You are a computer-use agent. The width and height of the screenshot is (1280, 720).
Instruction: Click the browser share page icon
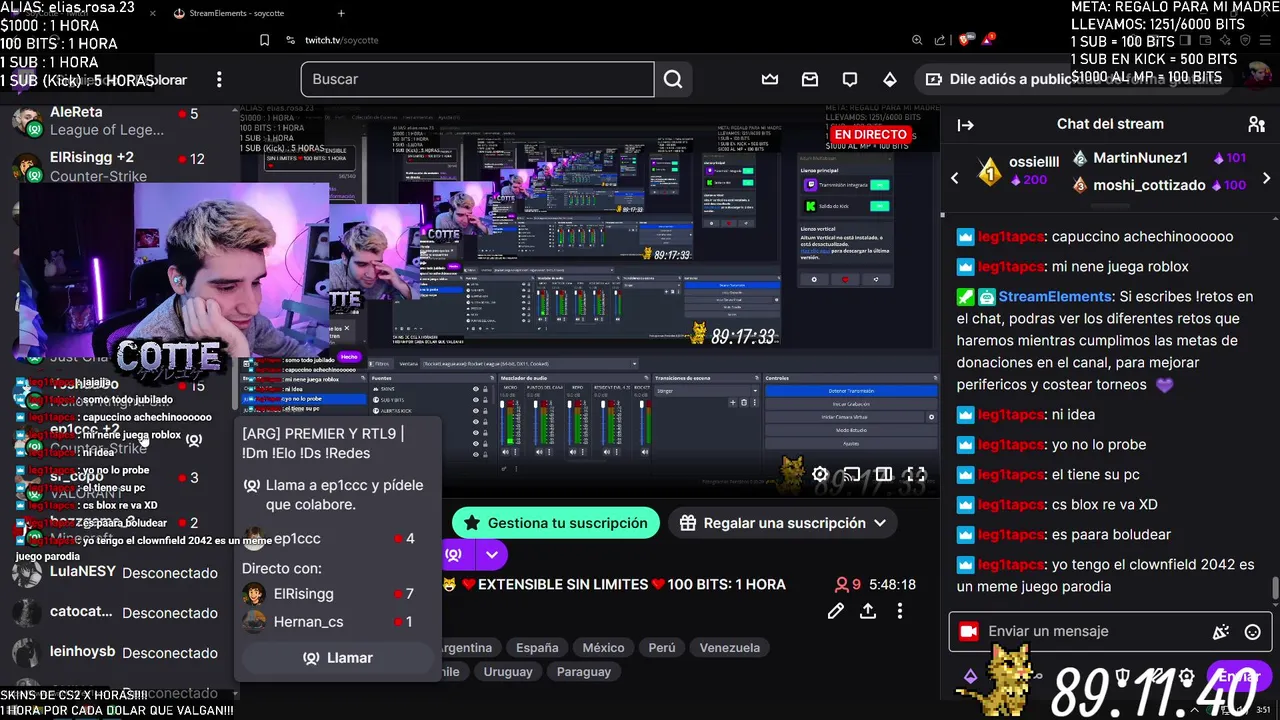(941, 40)
